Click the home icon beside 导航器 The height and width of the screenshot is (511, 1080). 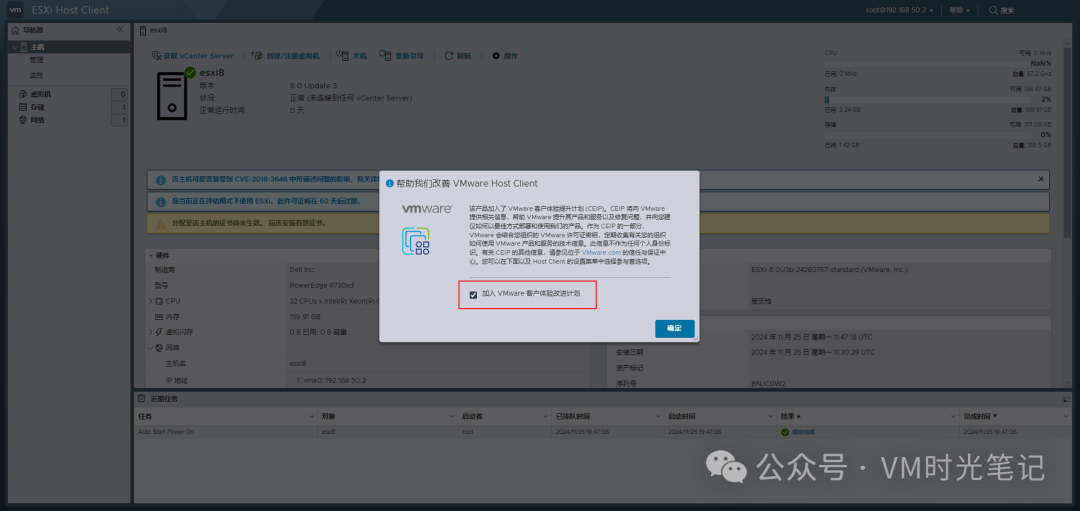pyautogui.click(x=15, y=30)
